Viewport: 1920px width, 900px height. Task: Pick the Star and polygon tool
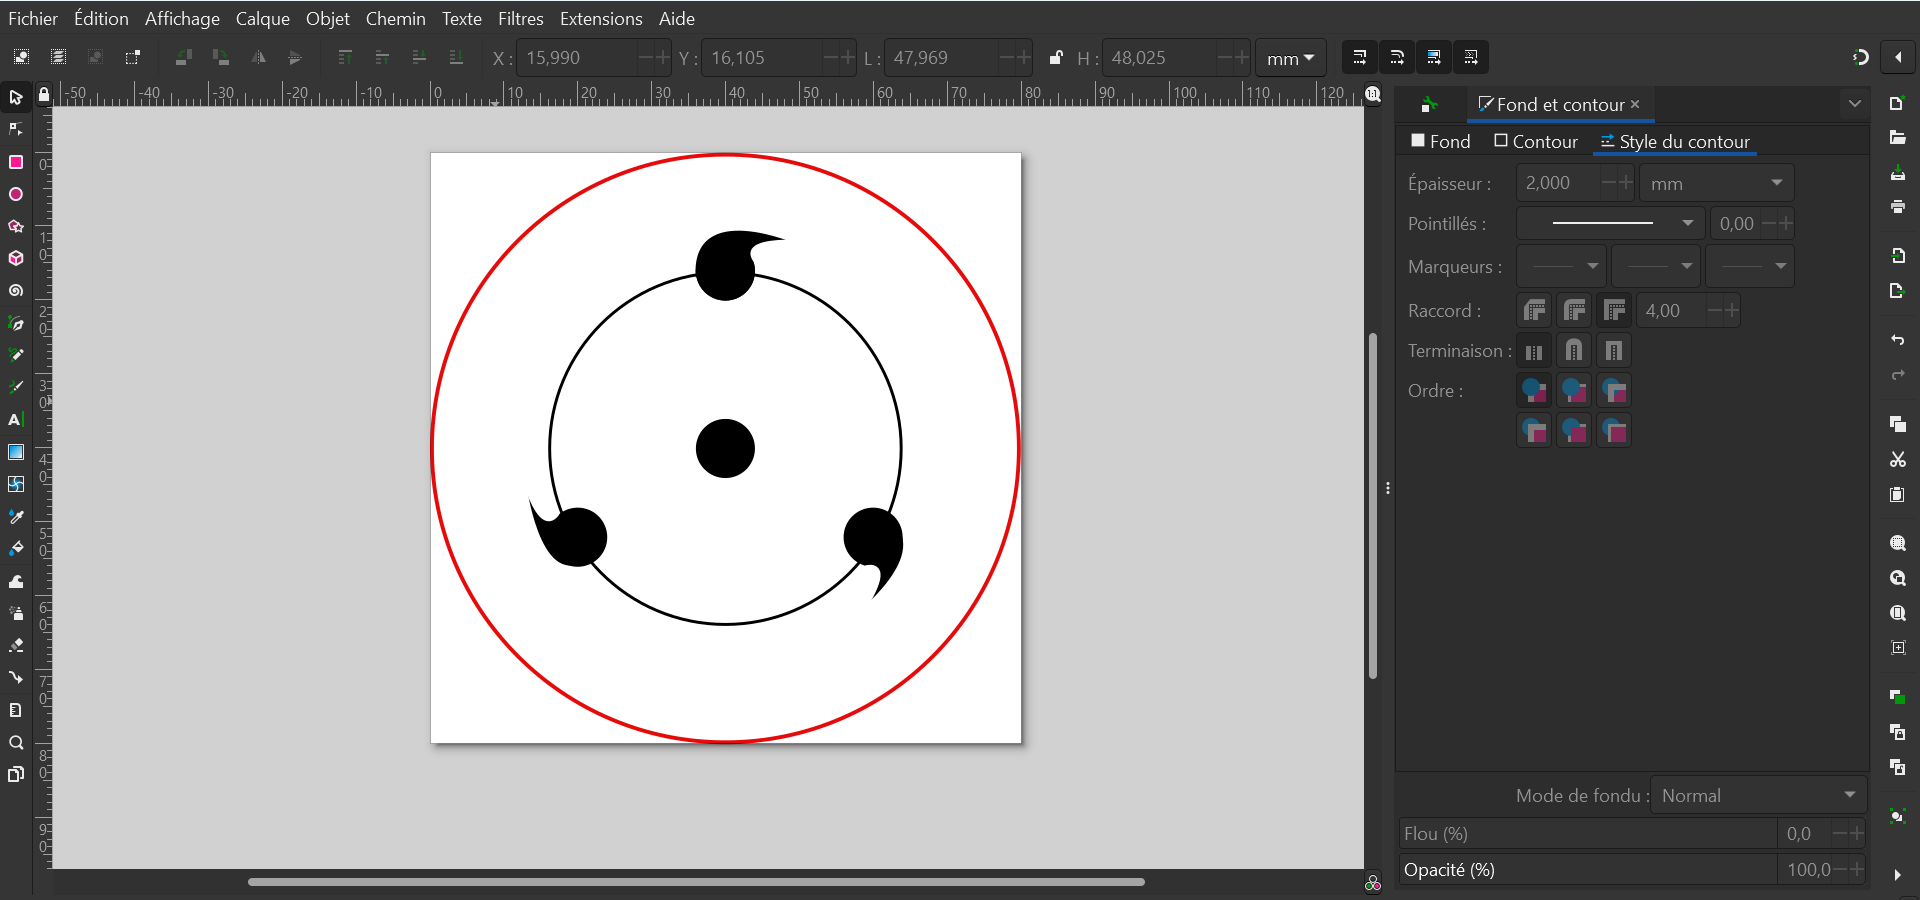pos(16,226)
